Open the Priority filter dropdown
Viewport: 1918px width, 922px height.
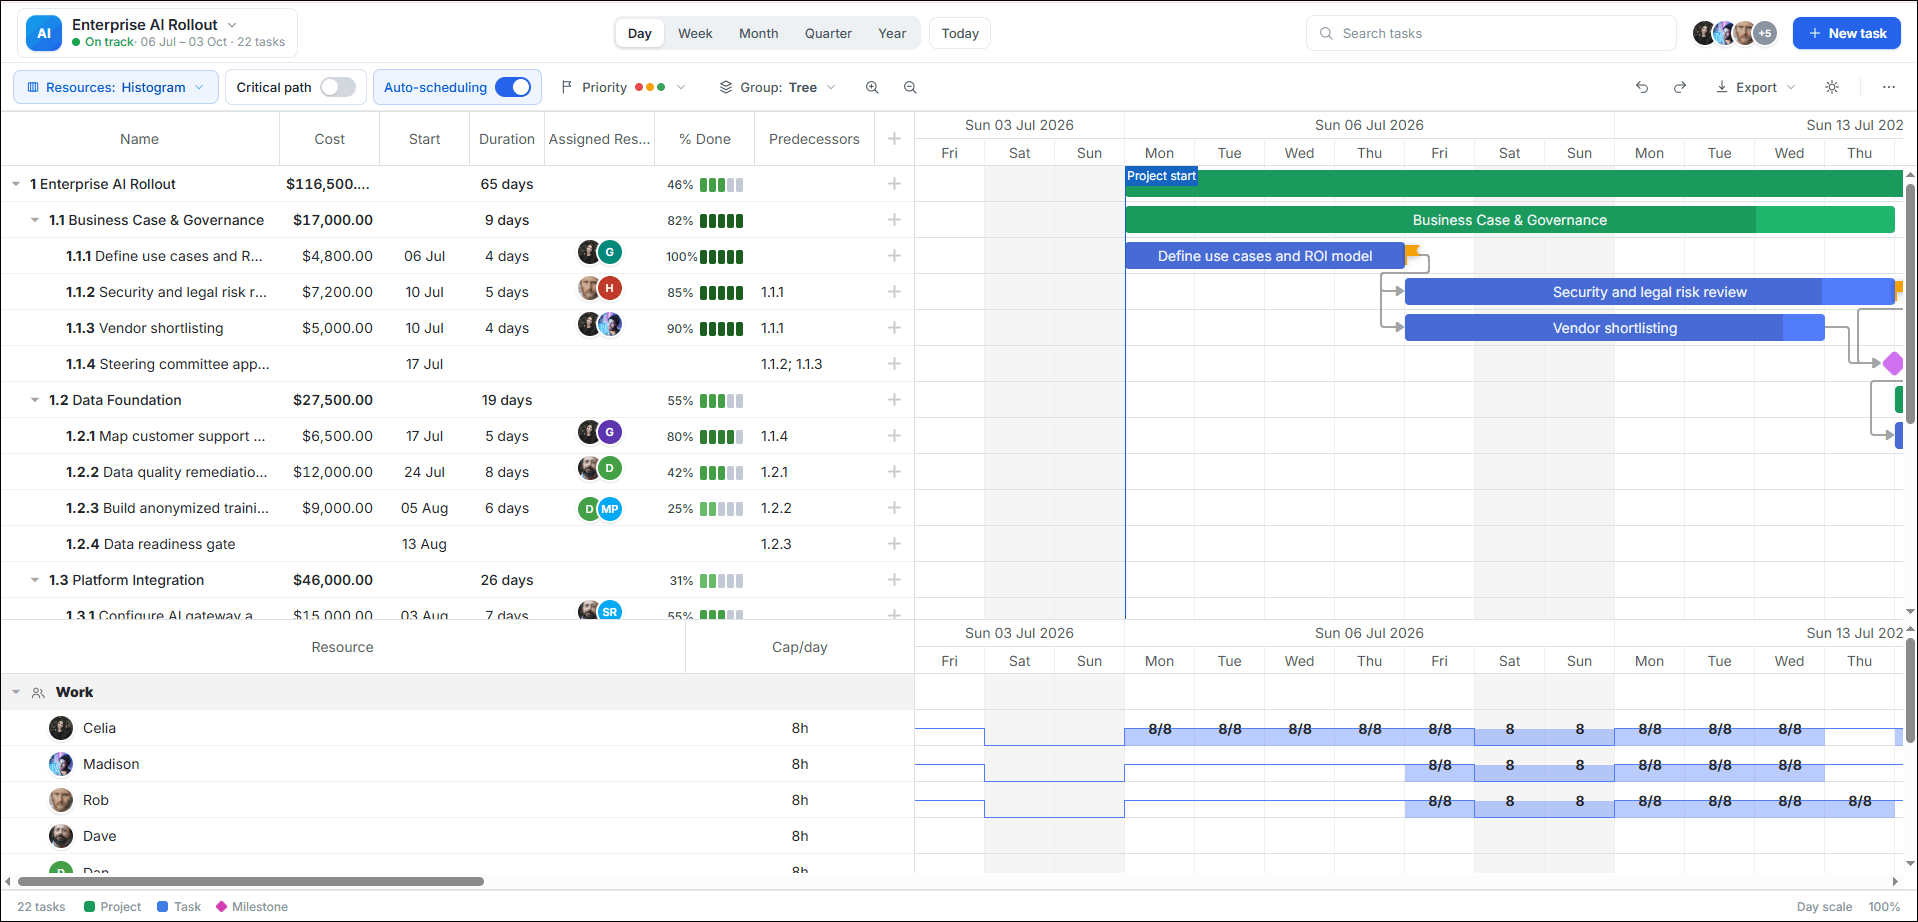623,87
